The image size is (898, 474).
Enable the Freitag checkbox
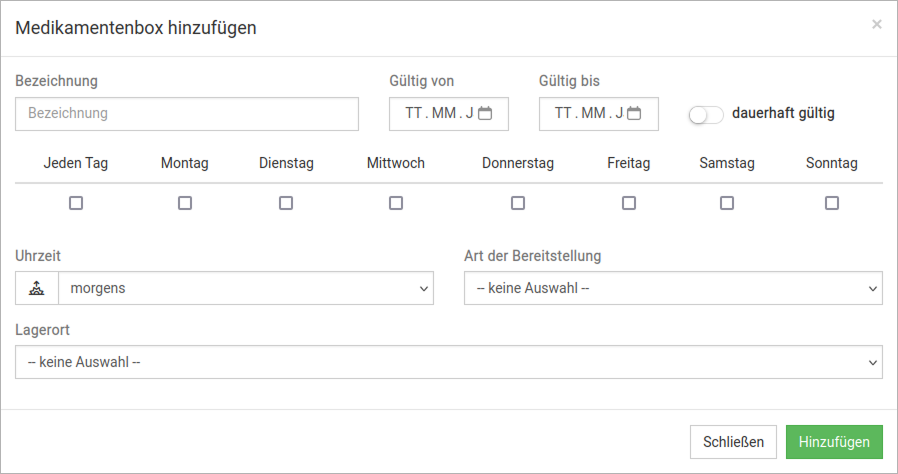629,203
